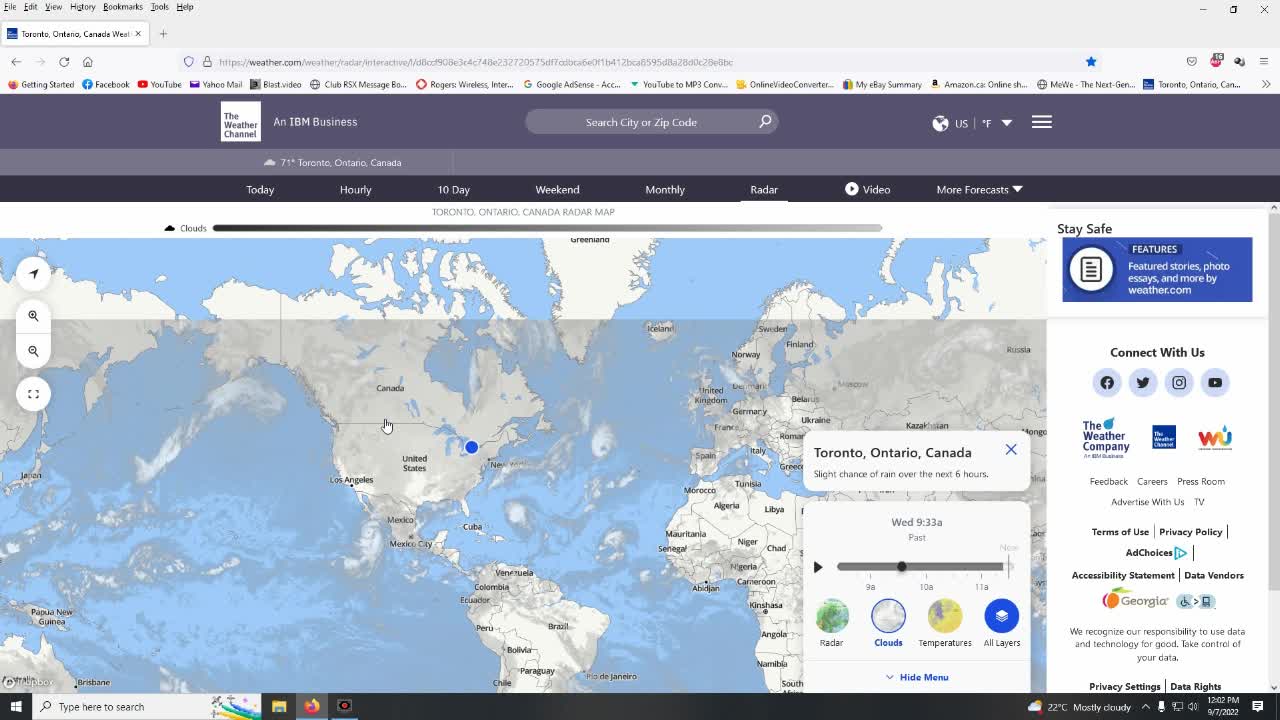Collapse panel with Hide Menu
This screenshot has height=720, width=1280.
click(x=917, y=677)
